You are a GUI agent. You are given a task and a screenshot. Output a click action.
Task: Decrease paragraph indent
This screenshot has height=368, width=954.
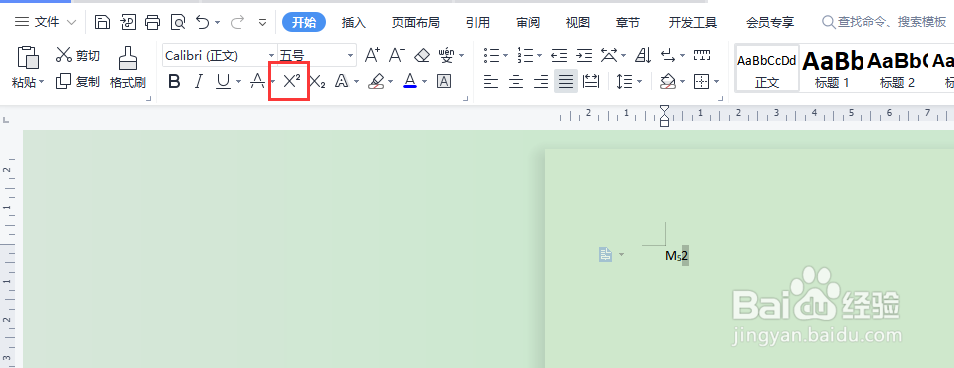(x=559, y=55)
